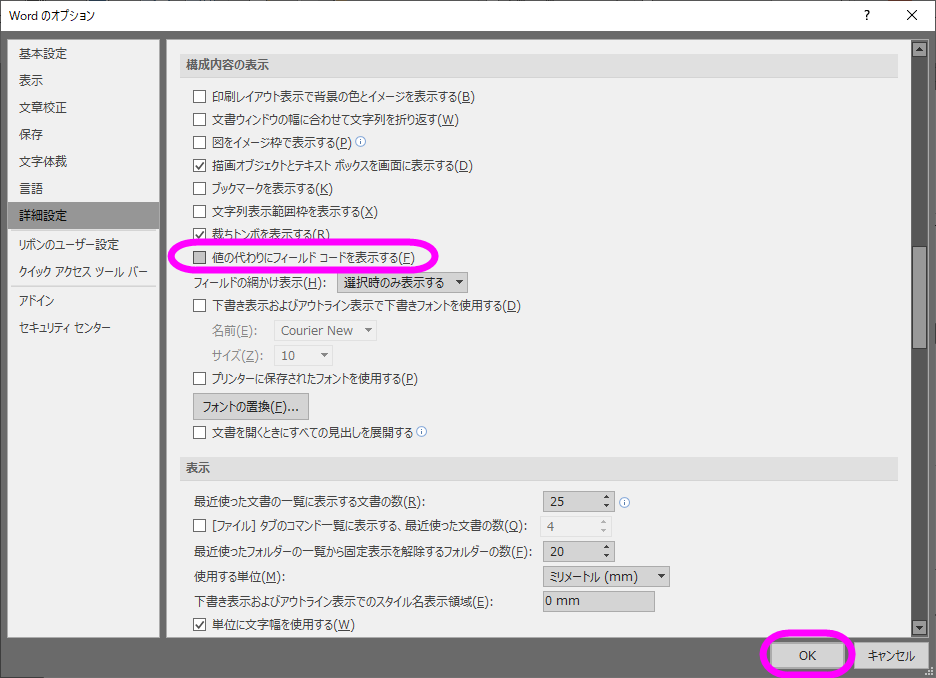Image resolution: width=936 pixels, height=678 pixels.
Task: Check 文字列表示範囲枠を表示する
Action: pyautogui.click(x=199, y=212)
